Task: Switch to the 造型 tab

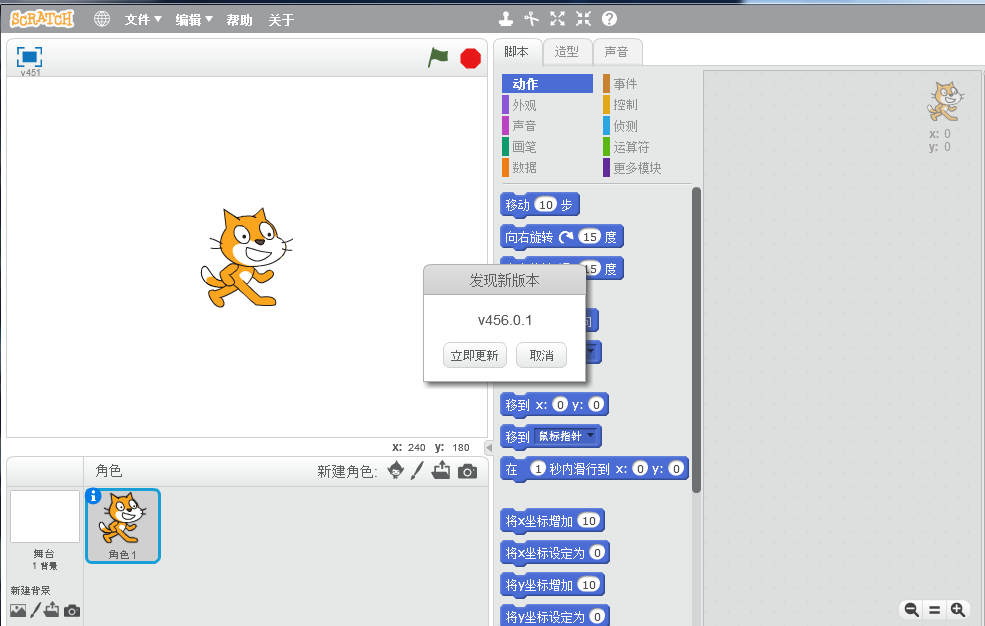Action: coord(567,52)
